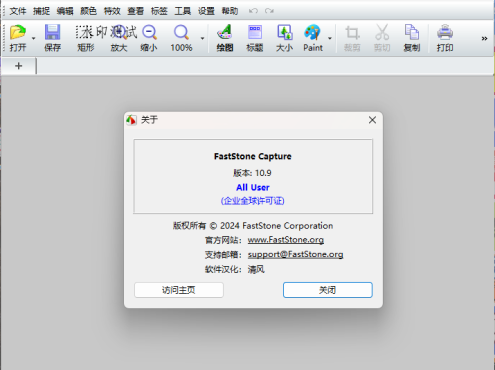Open the 工具 menu
Image resolution: width=495 pixels, height=370 pixels.
(x=183, y=11)
